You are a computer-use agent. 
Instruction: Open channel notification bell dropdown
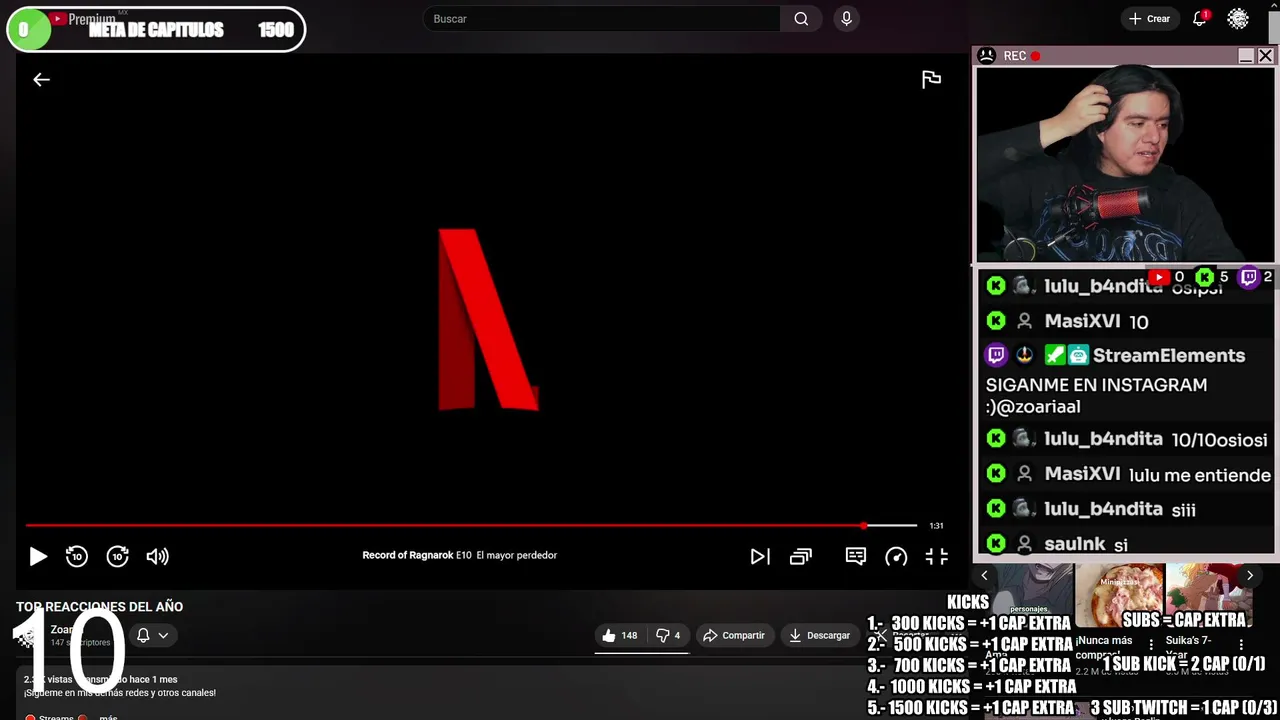(x=152, y=635)
